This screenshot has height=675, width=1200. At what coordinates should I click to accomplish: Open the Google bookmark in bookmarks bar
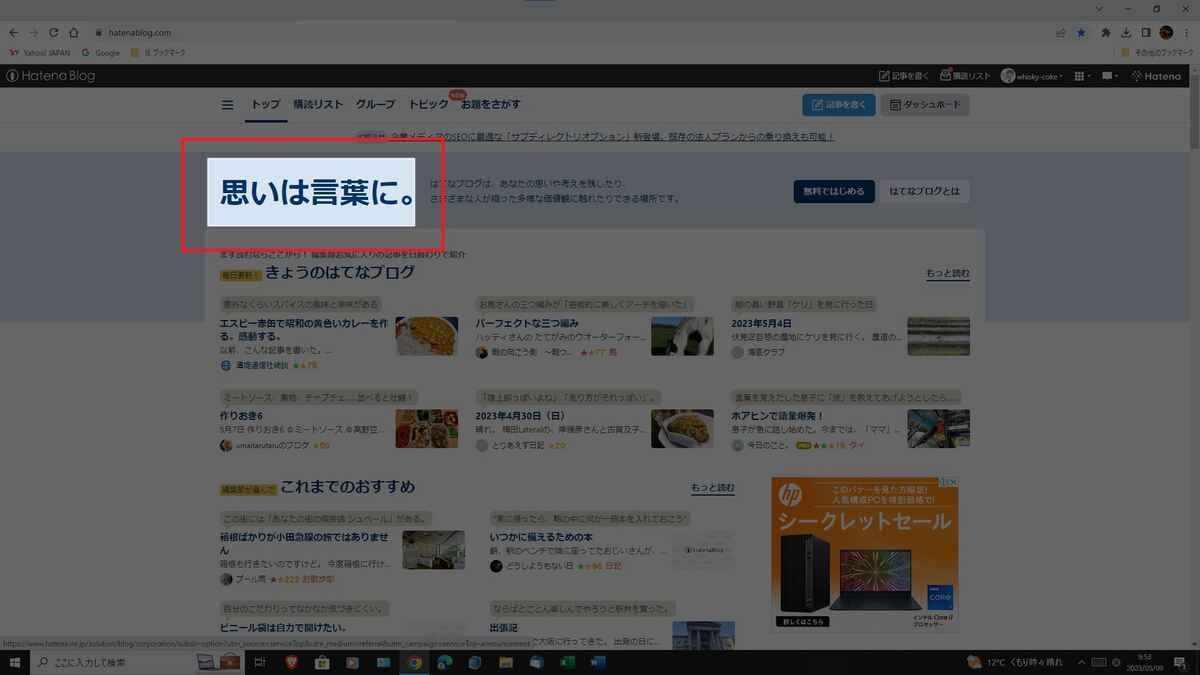click(101, 53)
